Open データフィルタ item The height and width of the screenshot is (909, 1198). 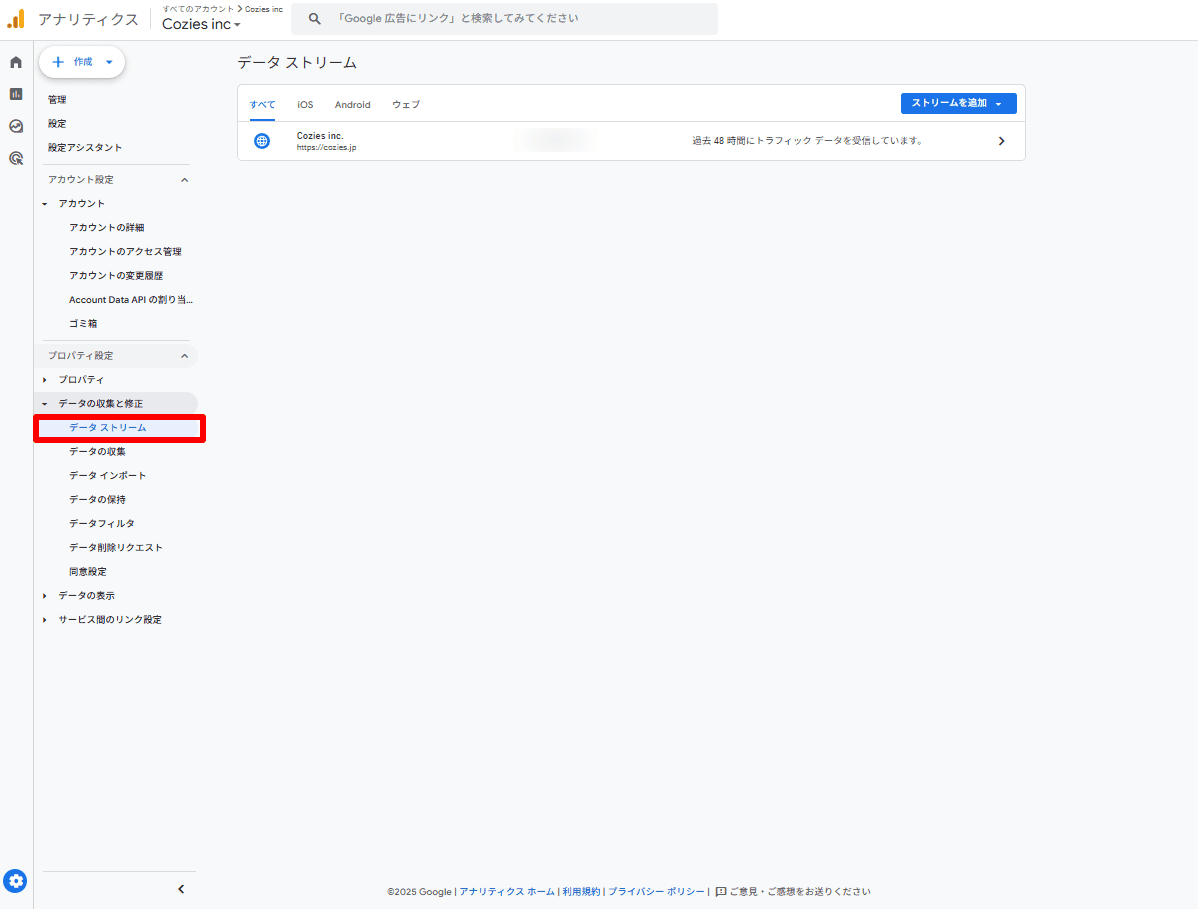tap(102, 523)
